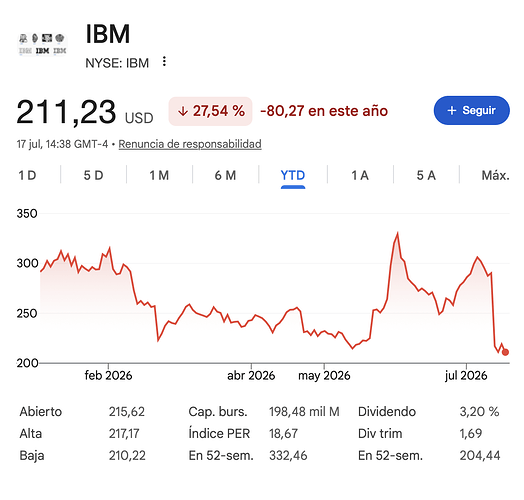Click the NYSE: IBM ticker label
The width and height of the screenshot is (524, 500).
tap(117, 63)
